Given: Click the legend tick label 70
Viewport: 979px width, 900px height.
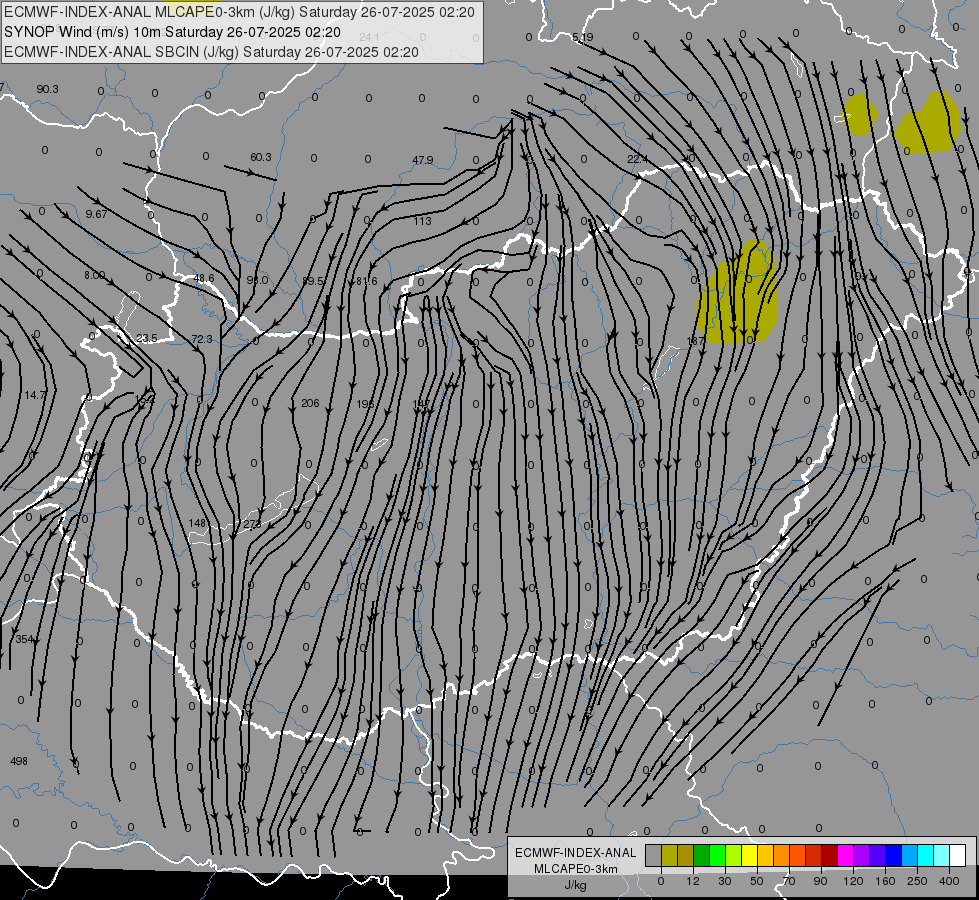Looking at the screenshot, I should (789, 881).
